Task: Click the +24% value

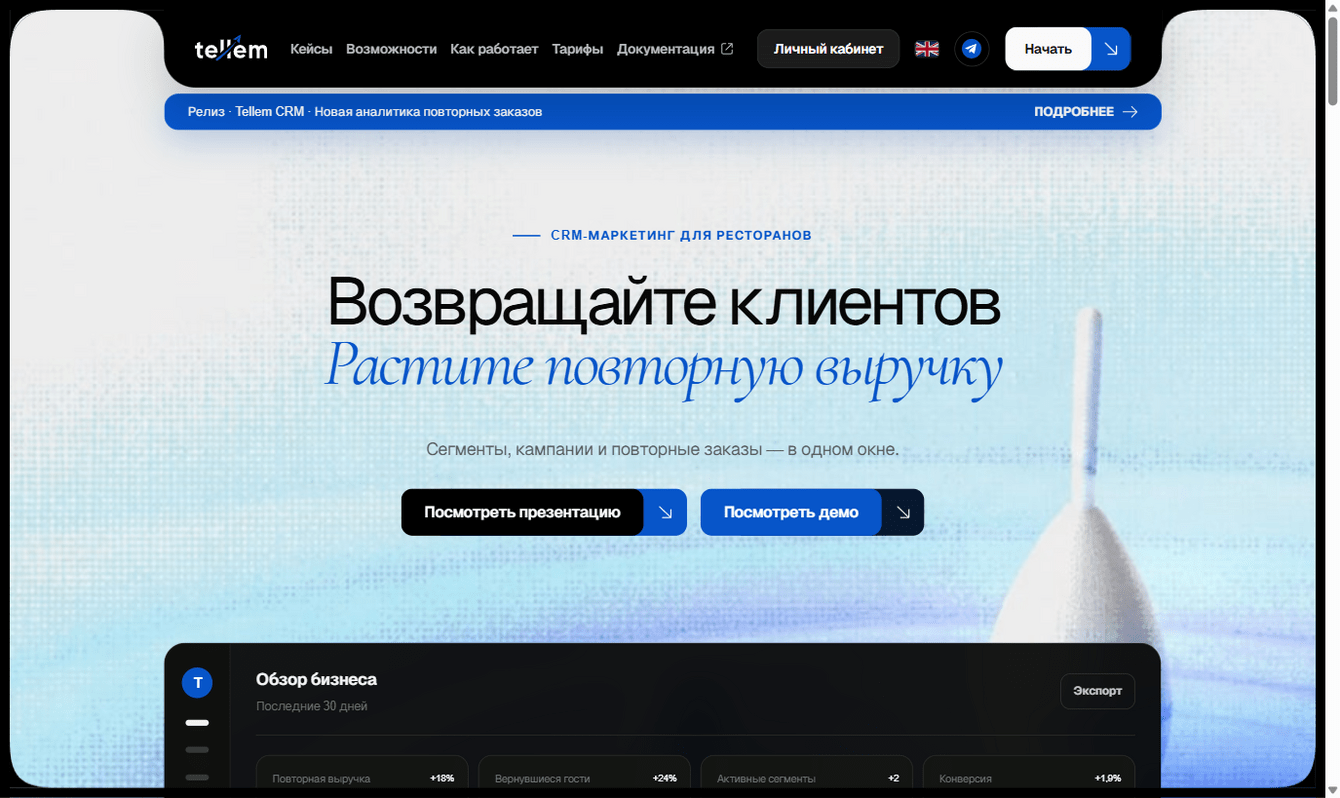Action: click(x=664, y=778)
